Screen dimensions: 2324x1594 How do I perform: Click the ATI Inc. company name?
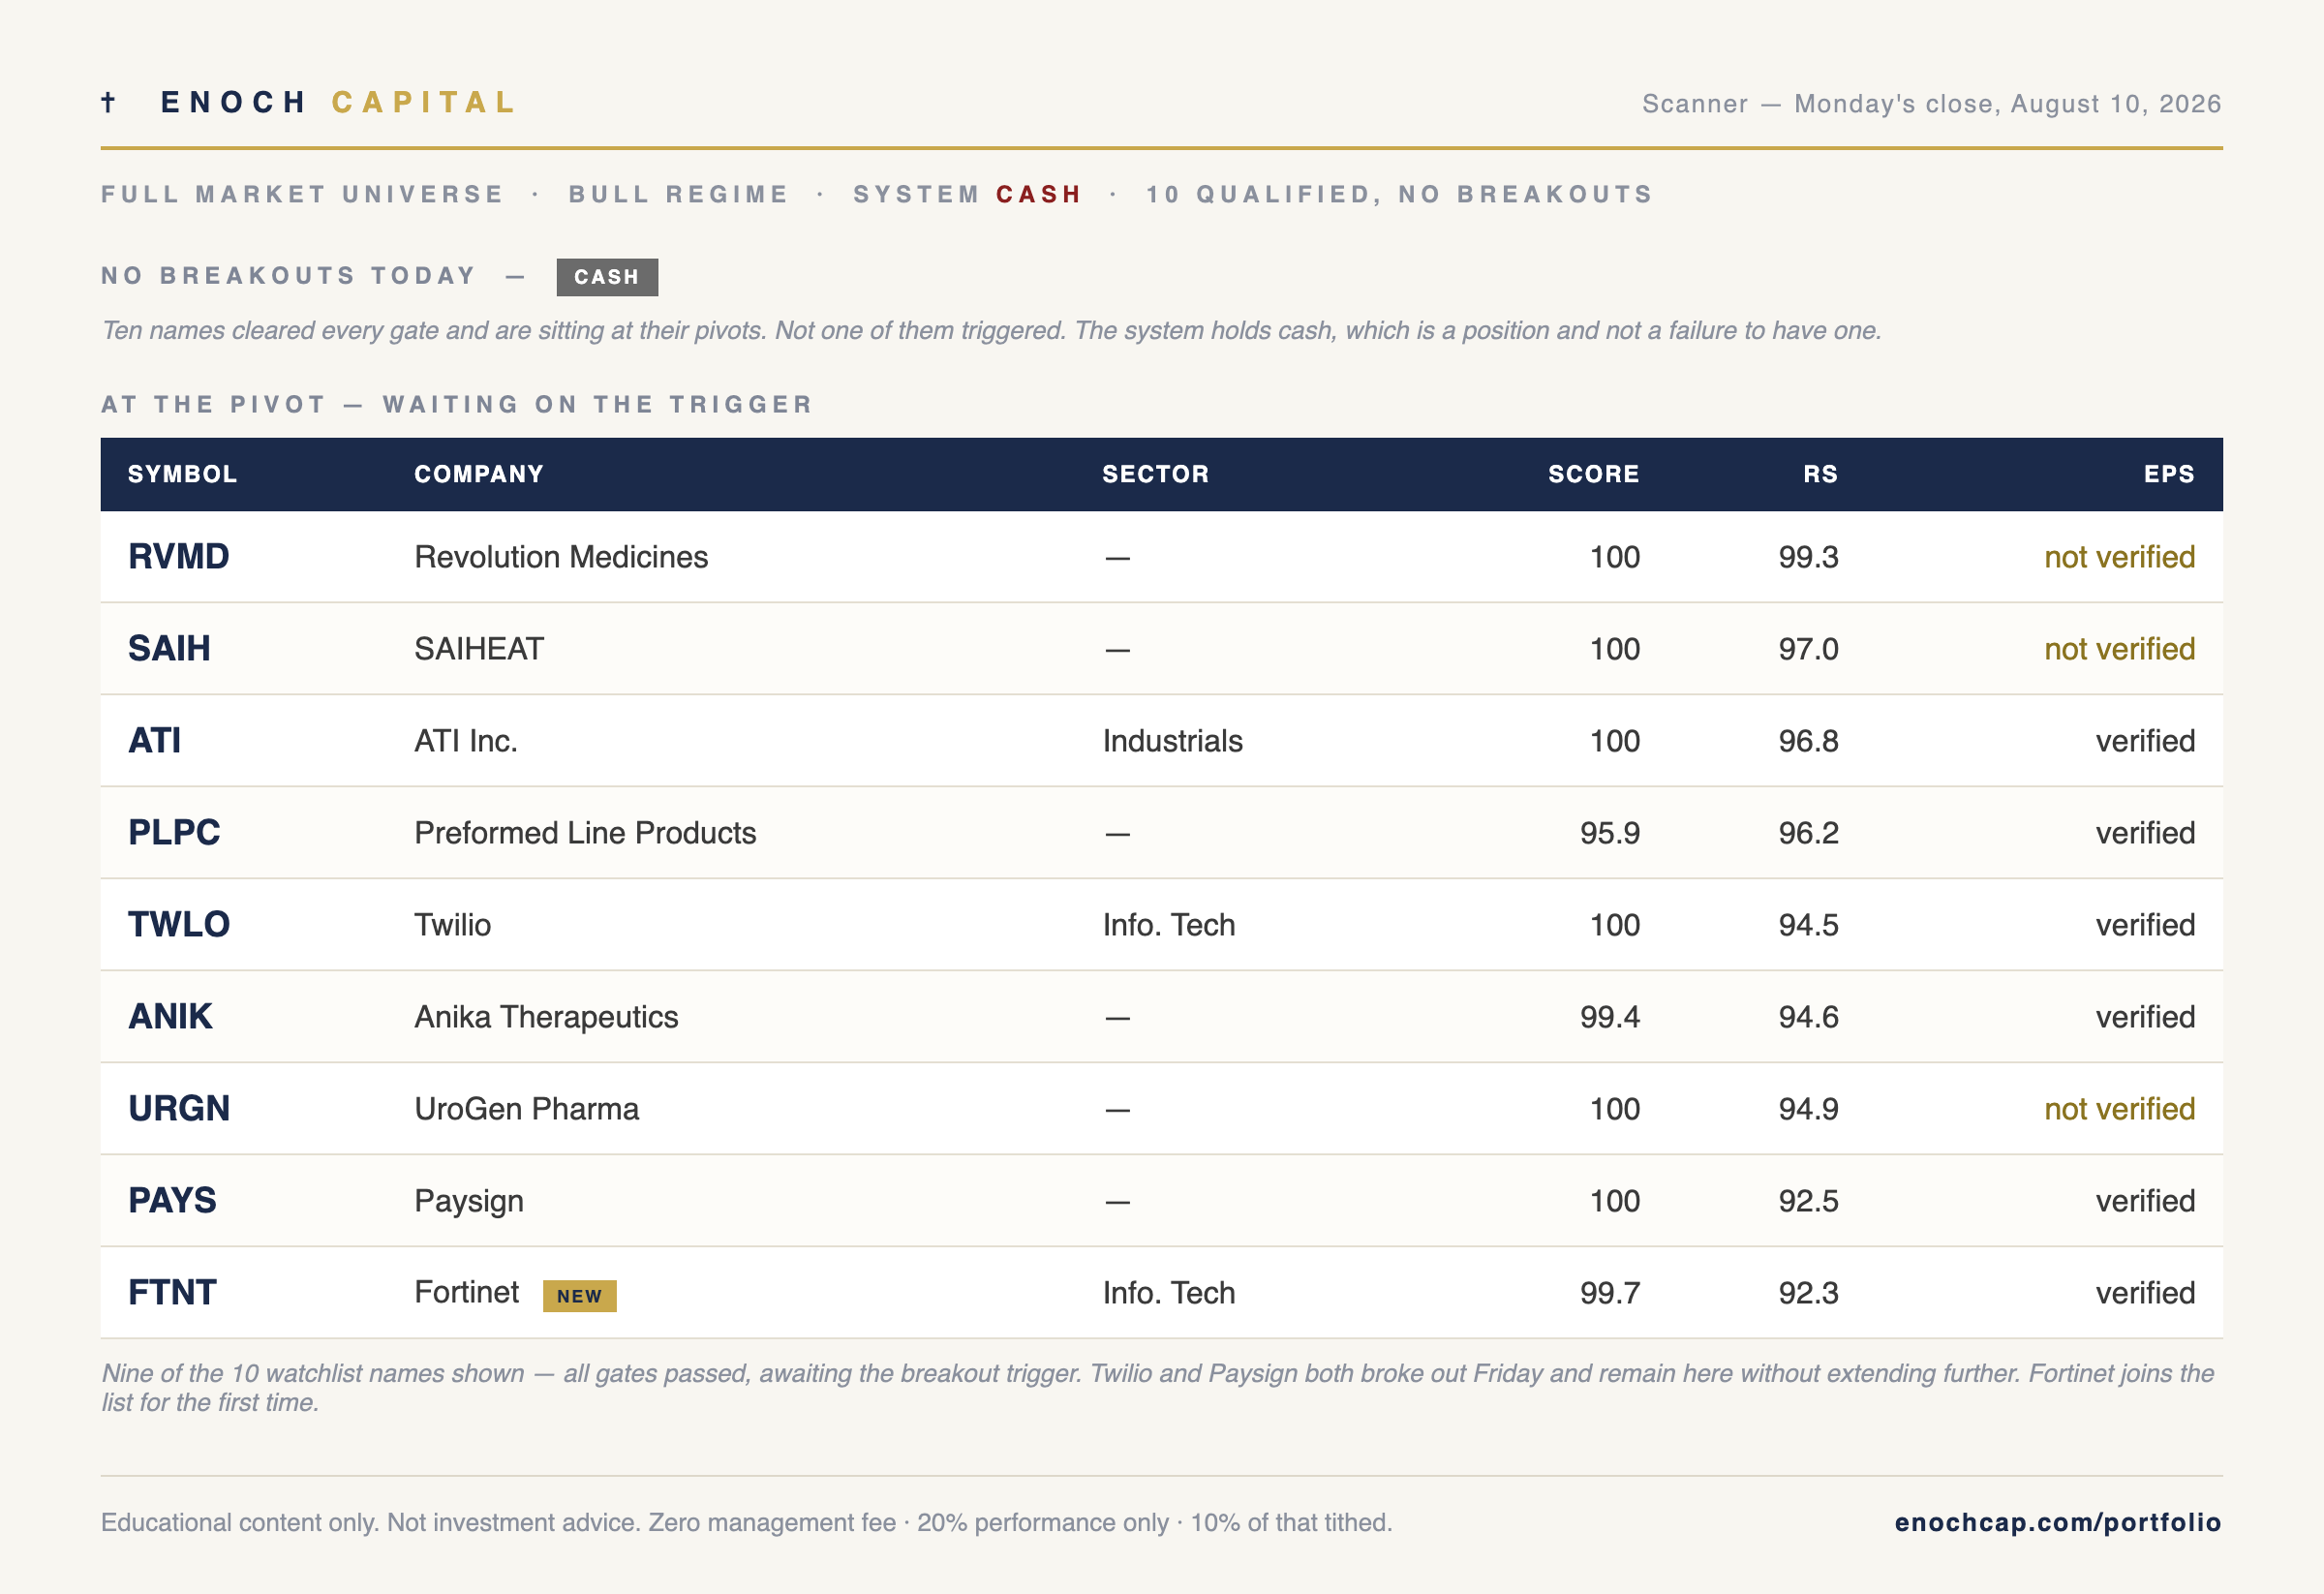(x=466, y=741)
